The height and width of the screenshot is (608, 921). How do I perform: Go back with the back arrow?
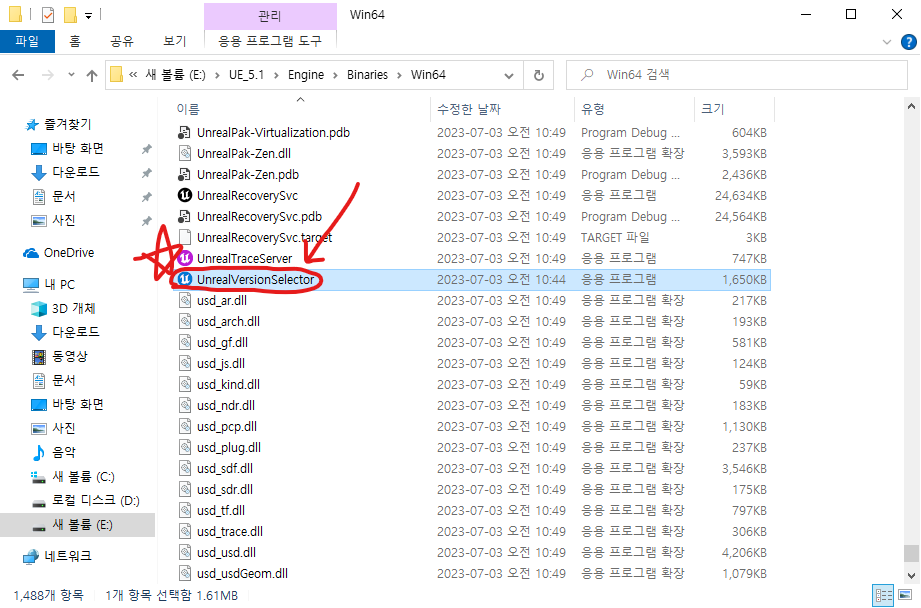click(18, 75)
